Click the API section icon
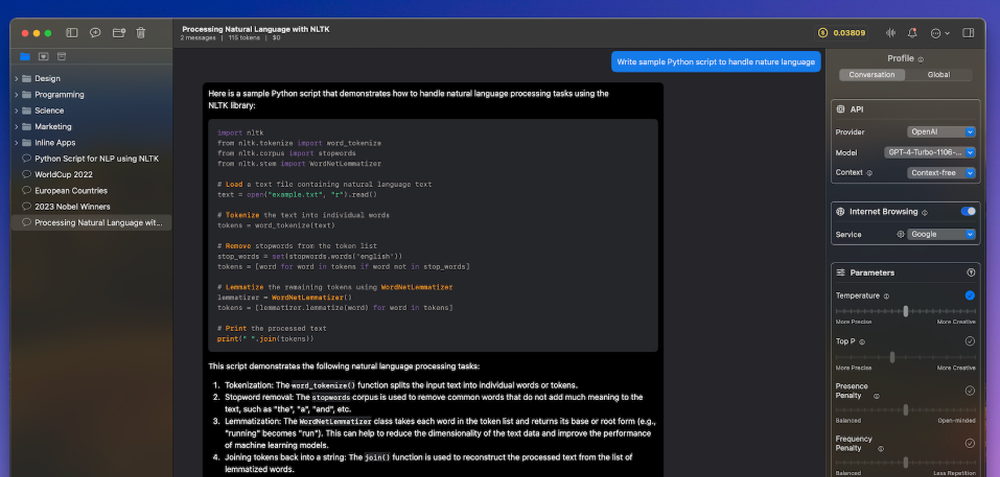 (x=841, y=109)
